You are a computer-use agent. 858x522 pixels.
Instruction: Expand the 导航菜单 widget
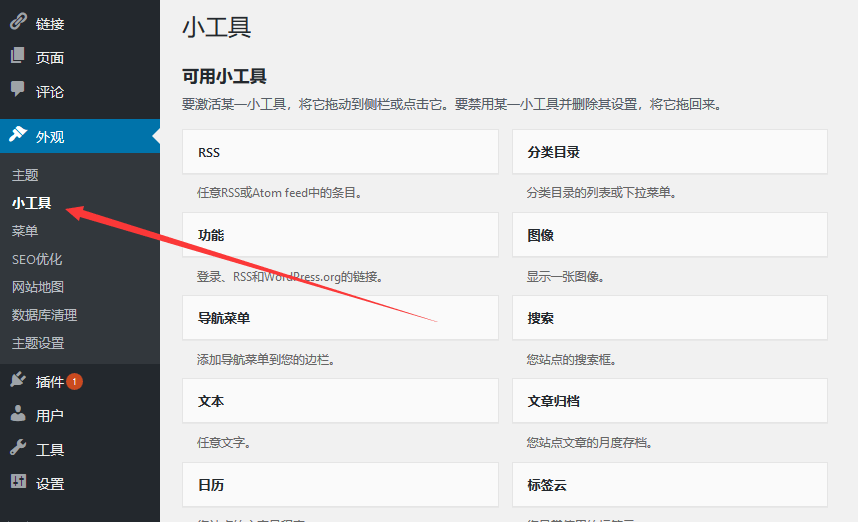(340, 318)
